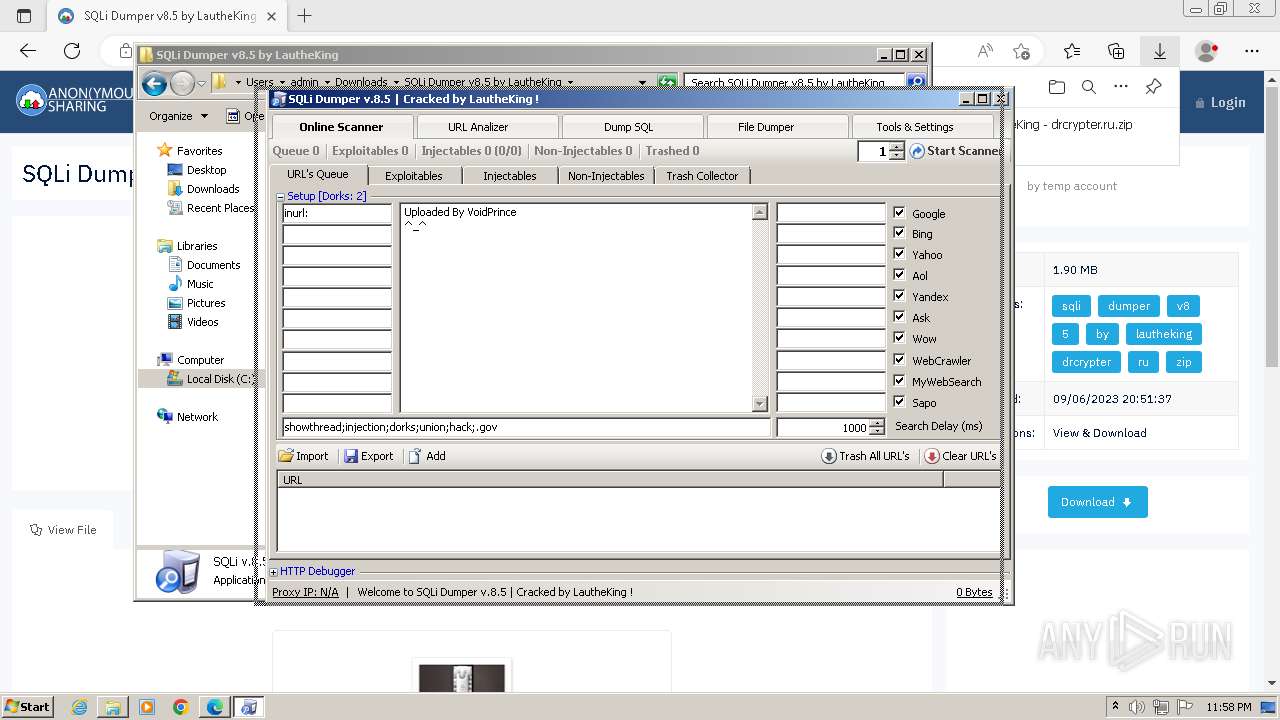
Task: Click Clear URL's button
Action: coord(960,456)
